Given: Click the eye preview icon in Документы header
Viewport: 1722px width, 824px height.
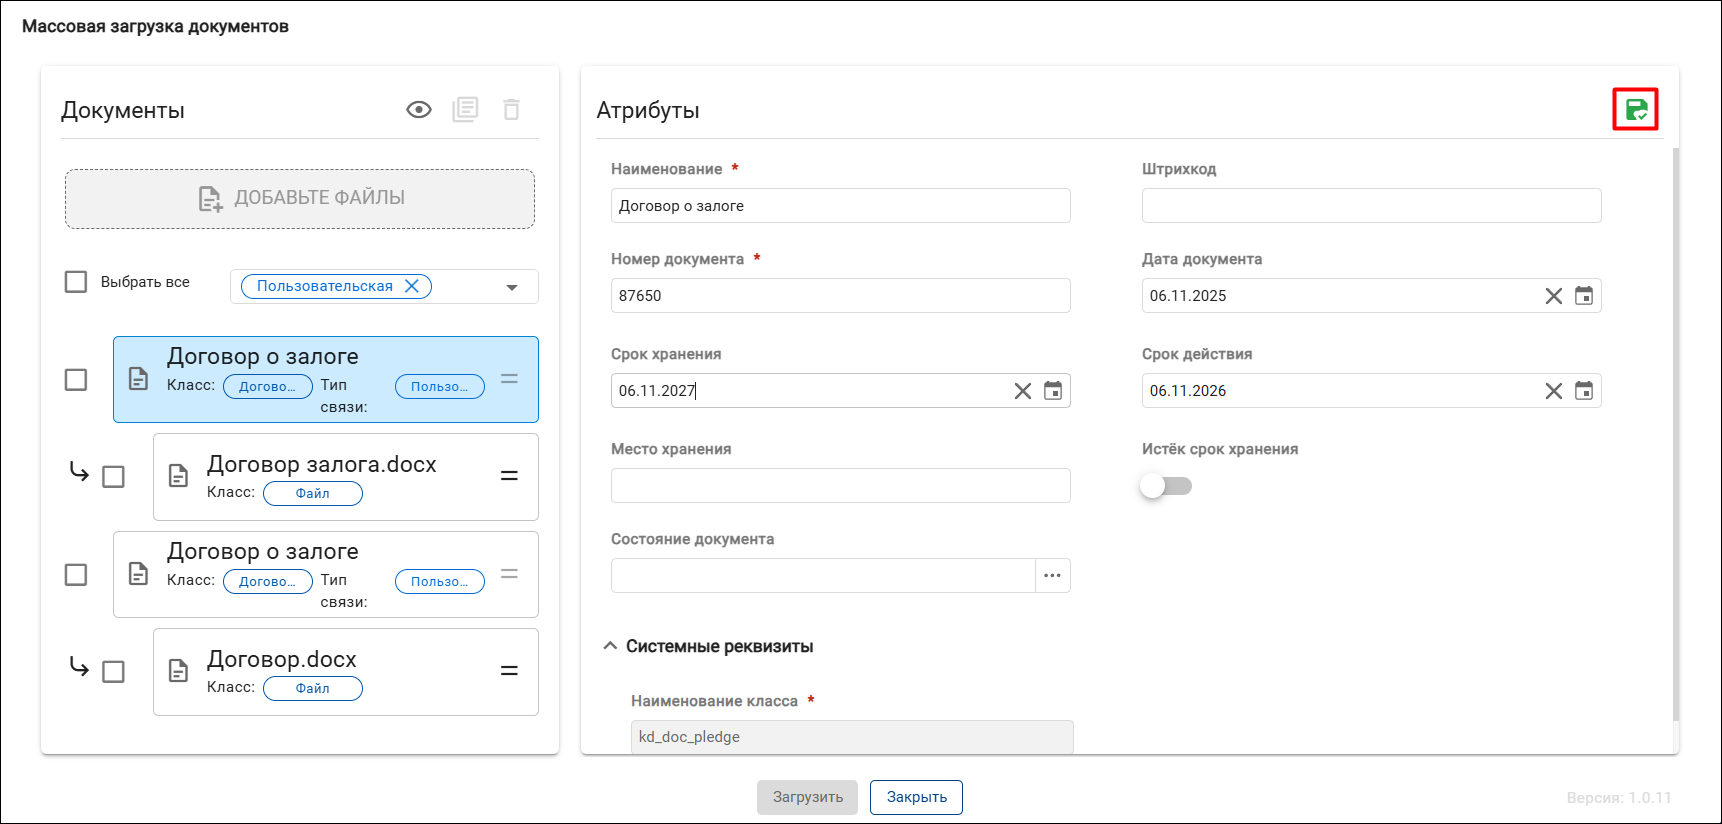Looking at the screenshot, I should 419,110.
